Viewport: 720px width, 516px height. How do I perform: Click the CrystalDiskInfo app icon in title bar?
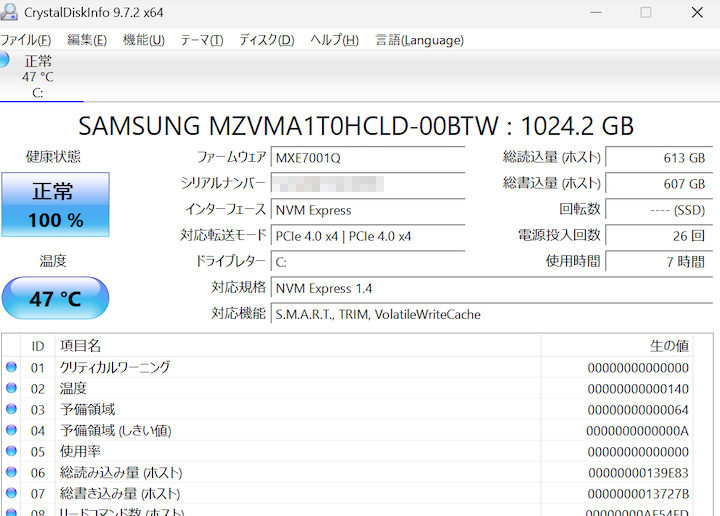point(9,12)
